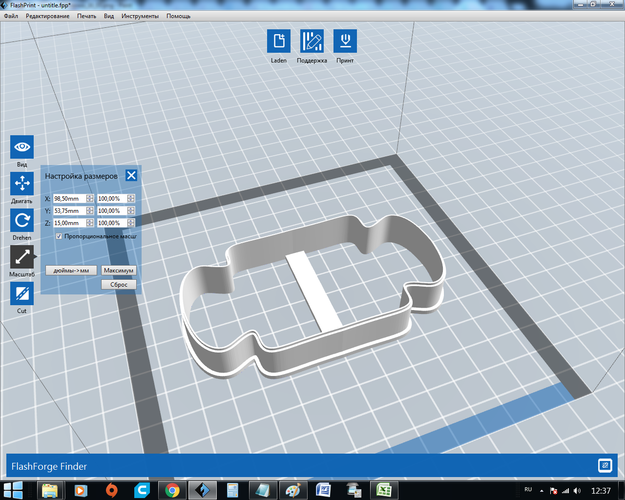Open Microsoft Excel from taskbar

click(x=384, y=490)
